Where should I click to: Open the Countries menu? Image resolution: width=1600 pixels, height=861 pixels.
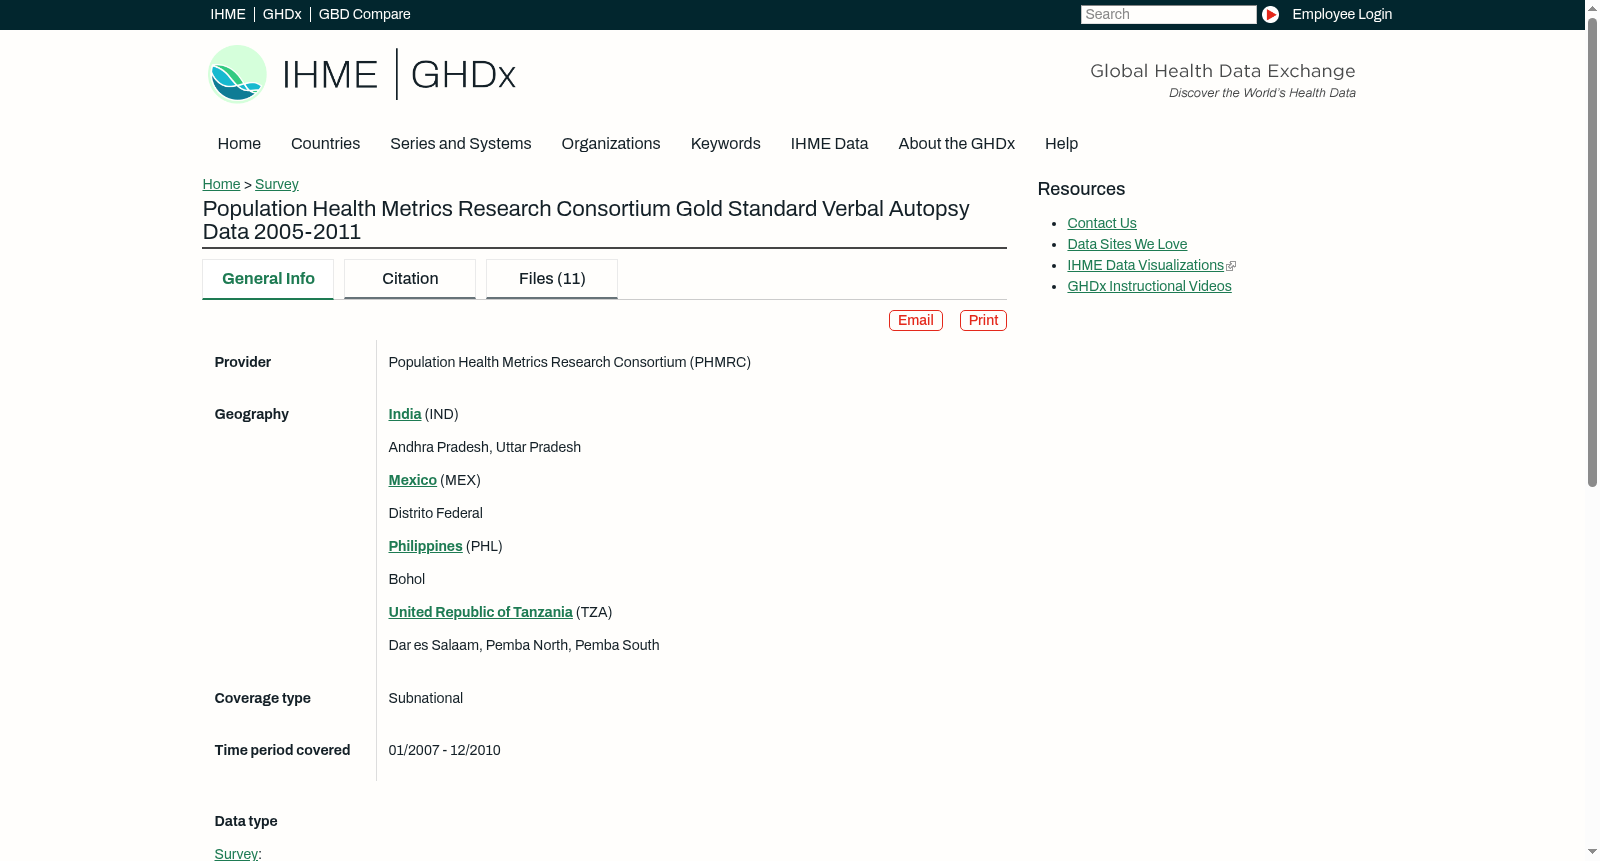(325, 144)
